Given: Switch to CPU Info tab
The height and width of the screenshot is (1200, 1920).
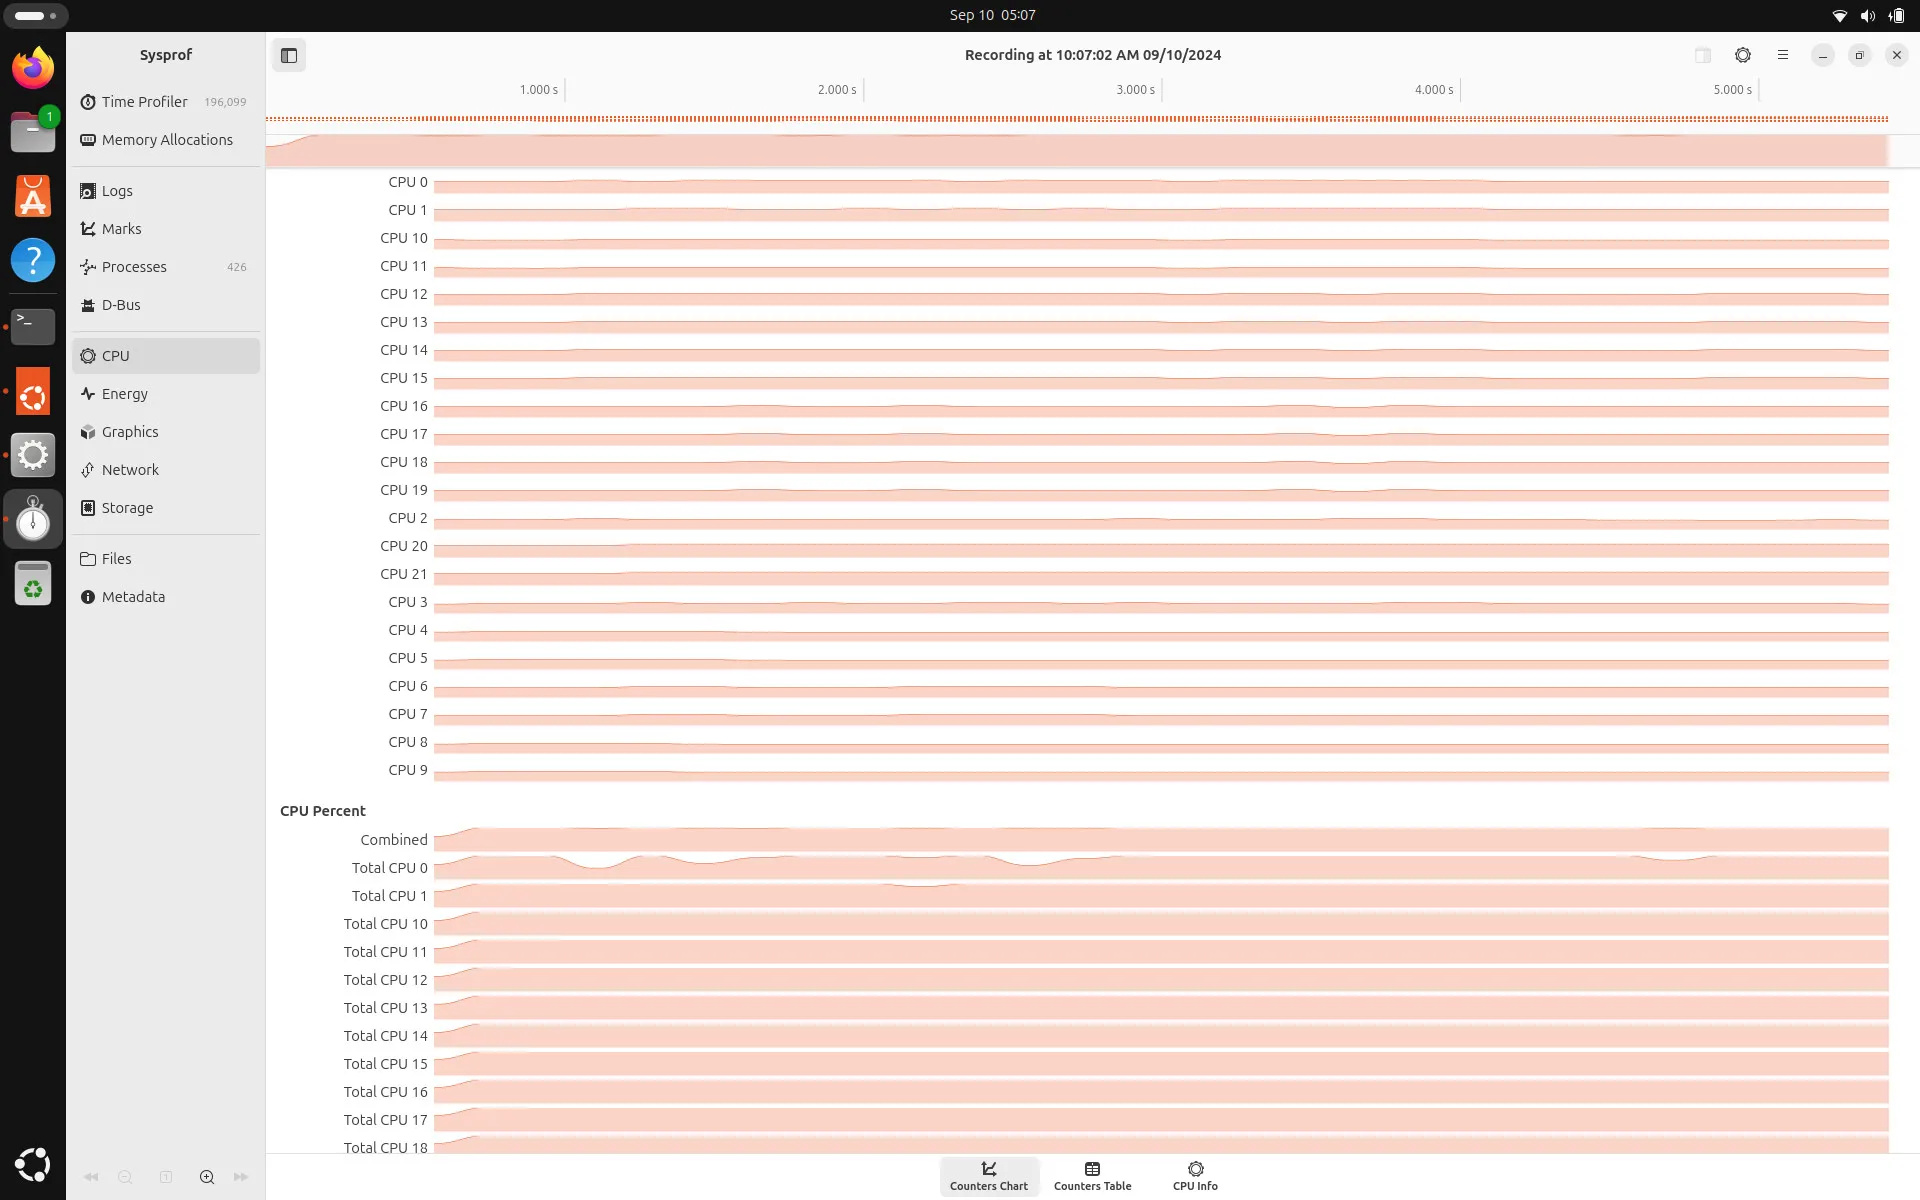Looking at the screenshot, I should (x=1195, y=1177).
